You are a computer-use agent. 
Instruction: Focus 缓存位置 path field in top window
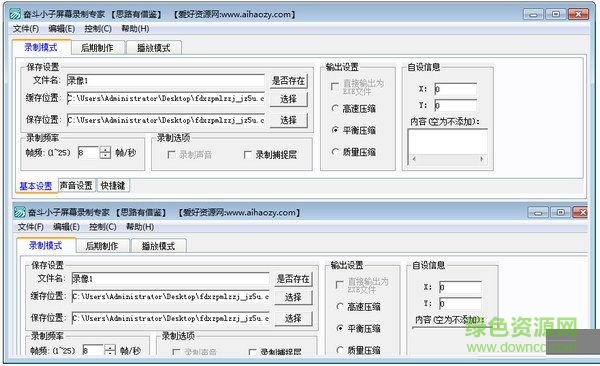coord(165,98)
